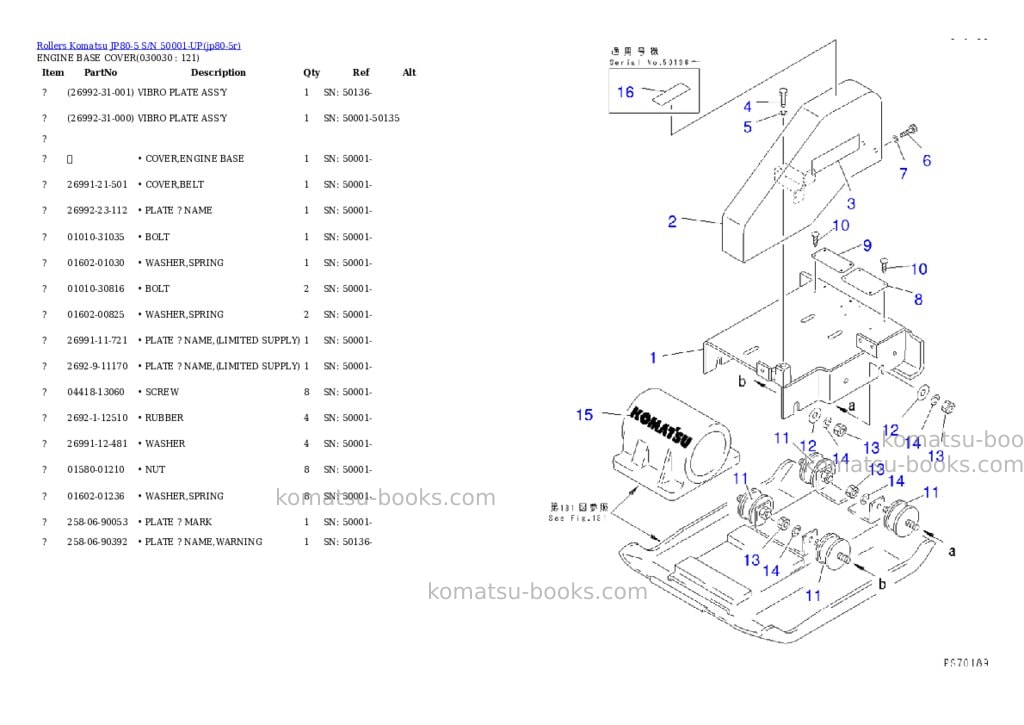This screenshot has height=725, width=1024.
Task: Click the NUT description
Action: (x=155, y=470)
